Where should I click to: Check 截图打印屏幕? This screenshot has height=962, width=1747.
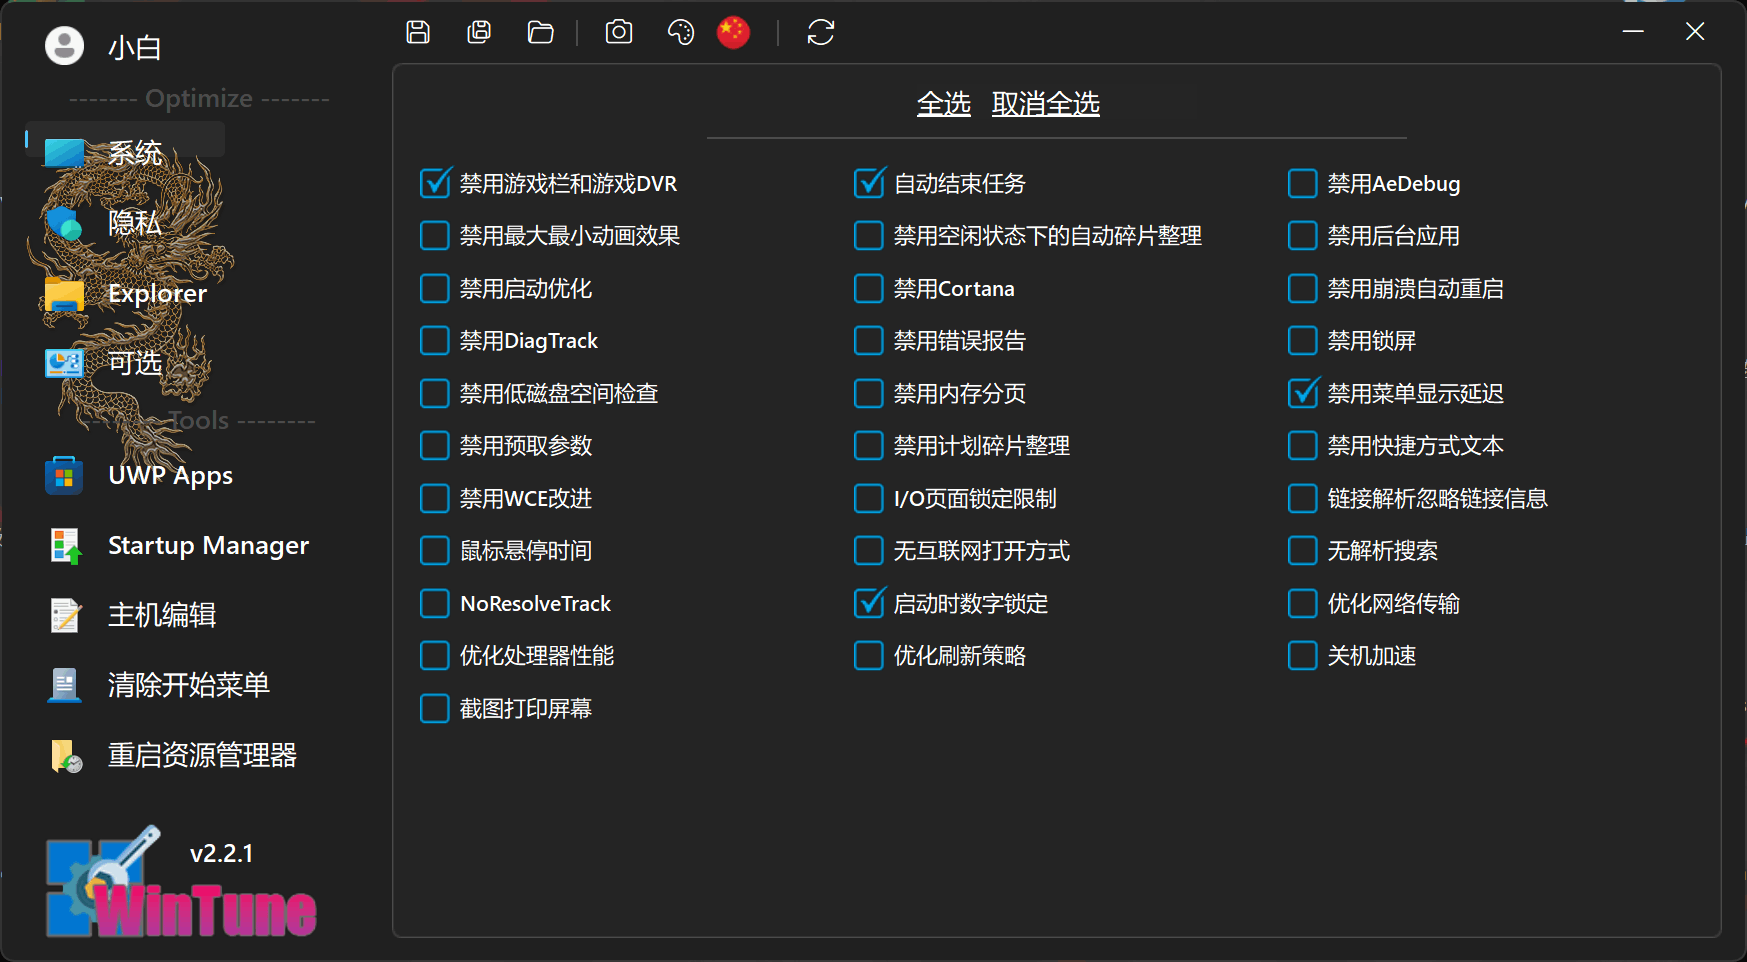pos(434,709)
